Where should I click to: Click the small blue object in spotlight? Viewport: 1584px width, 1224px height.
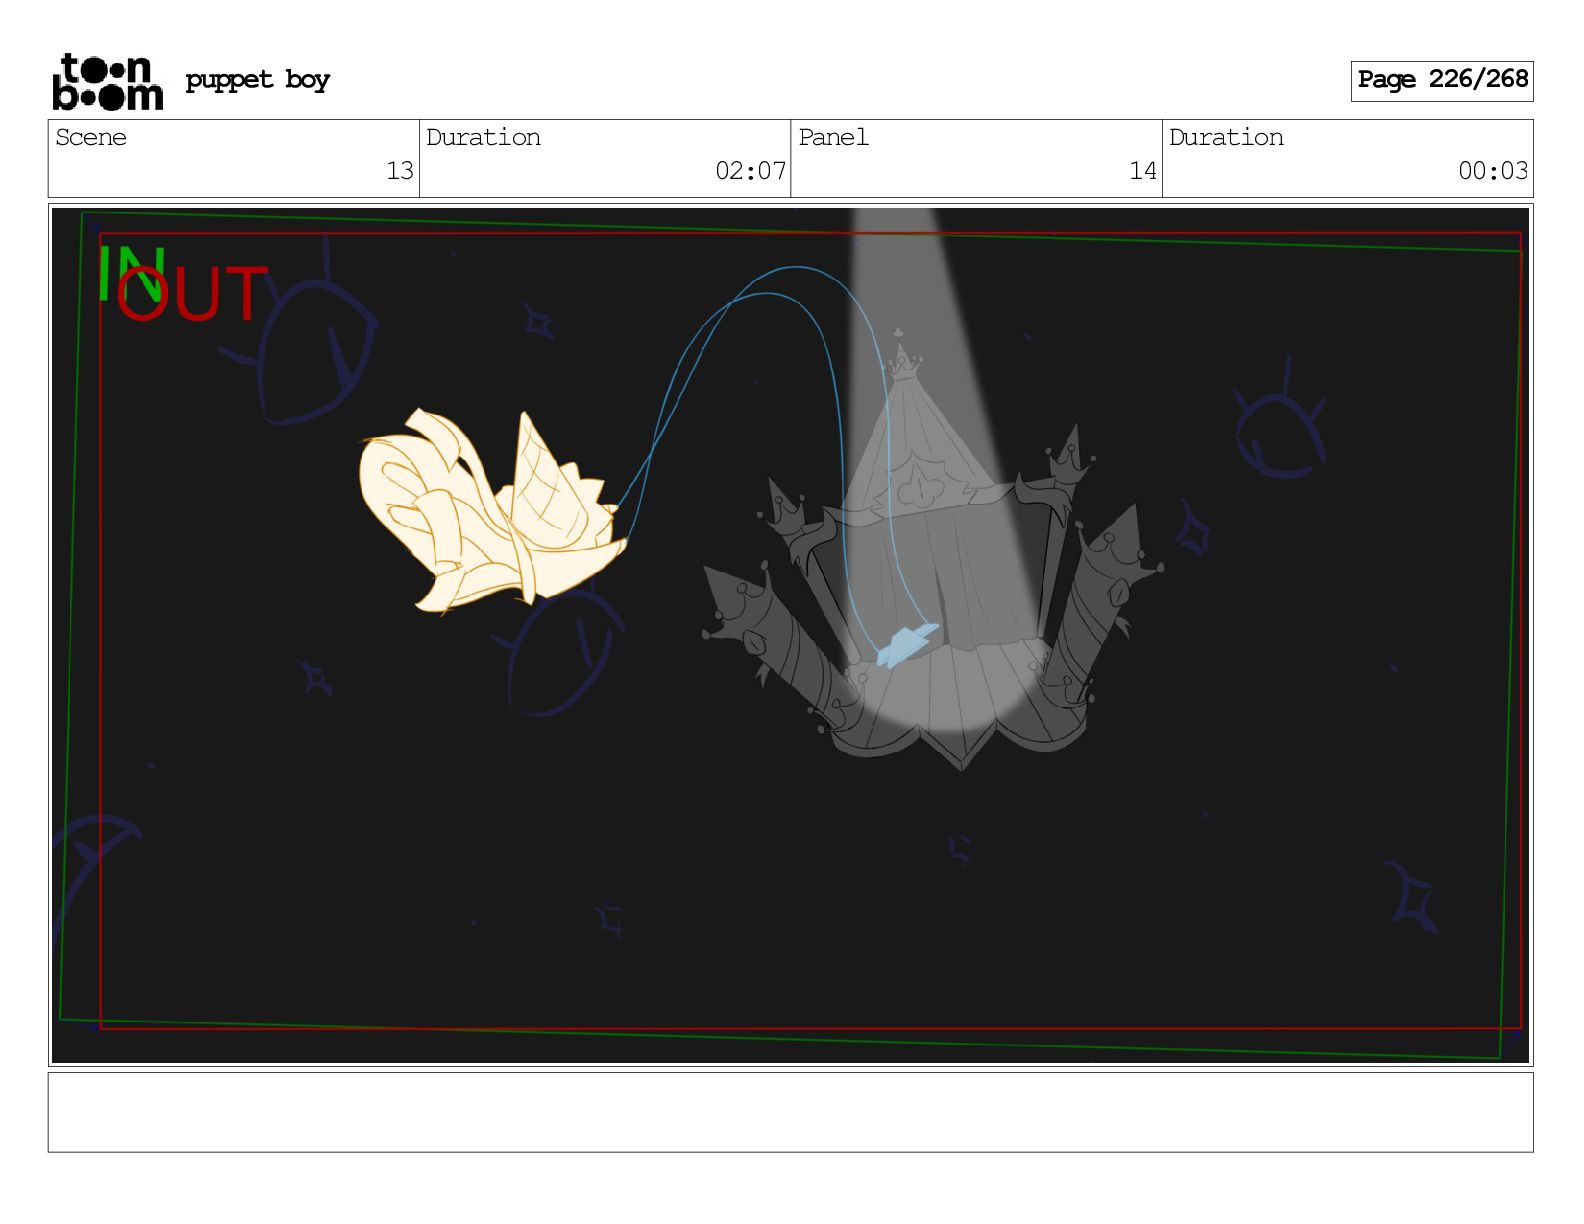click(x=907, y=645)
